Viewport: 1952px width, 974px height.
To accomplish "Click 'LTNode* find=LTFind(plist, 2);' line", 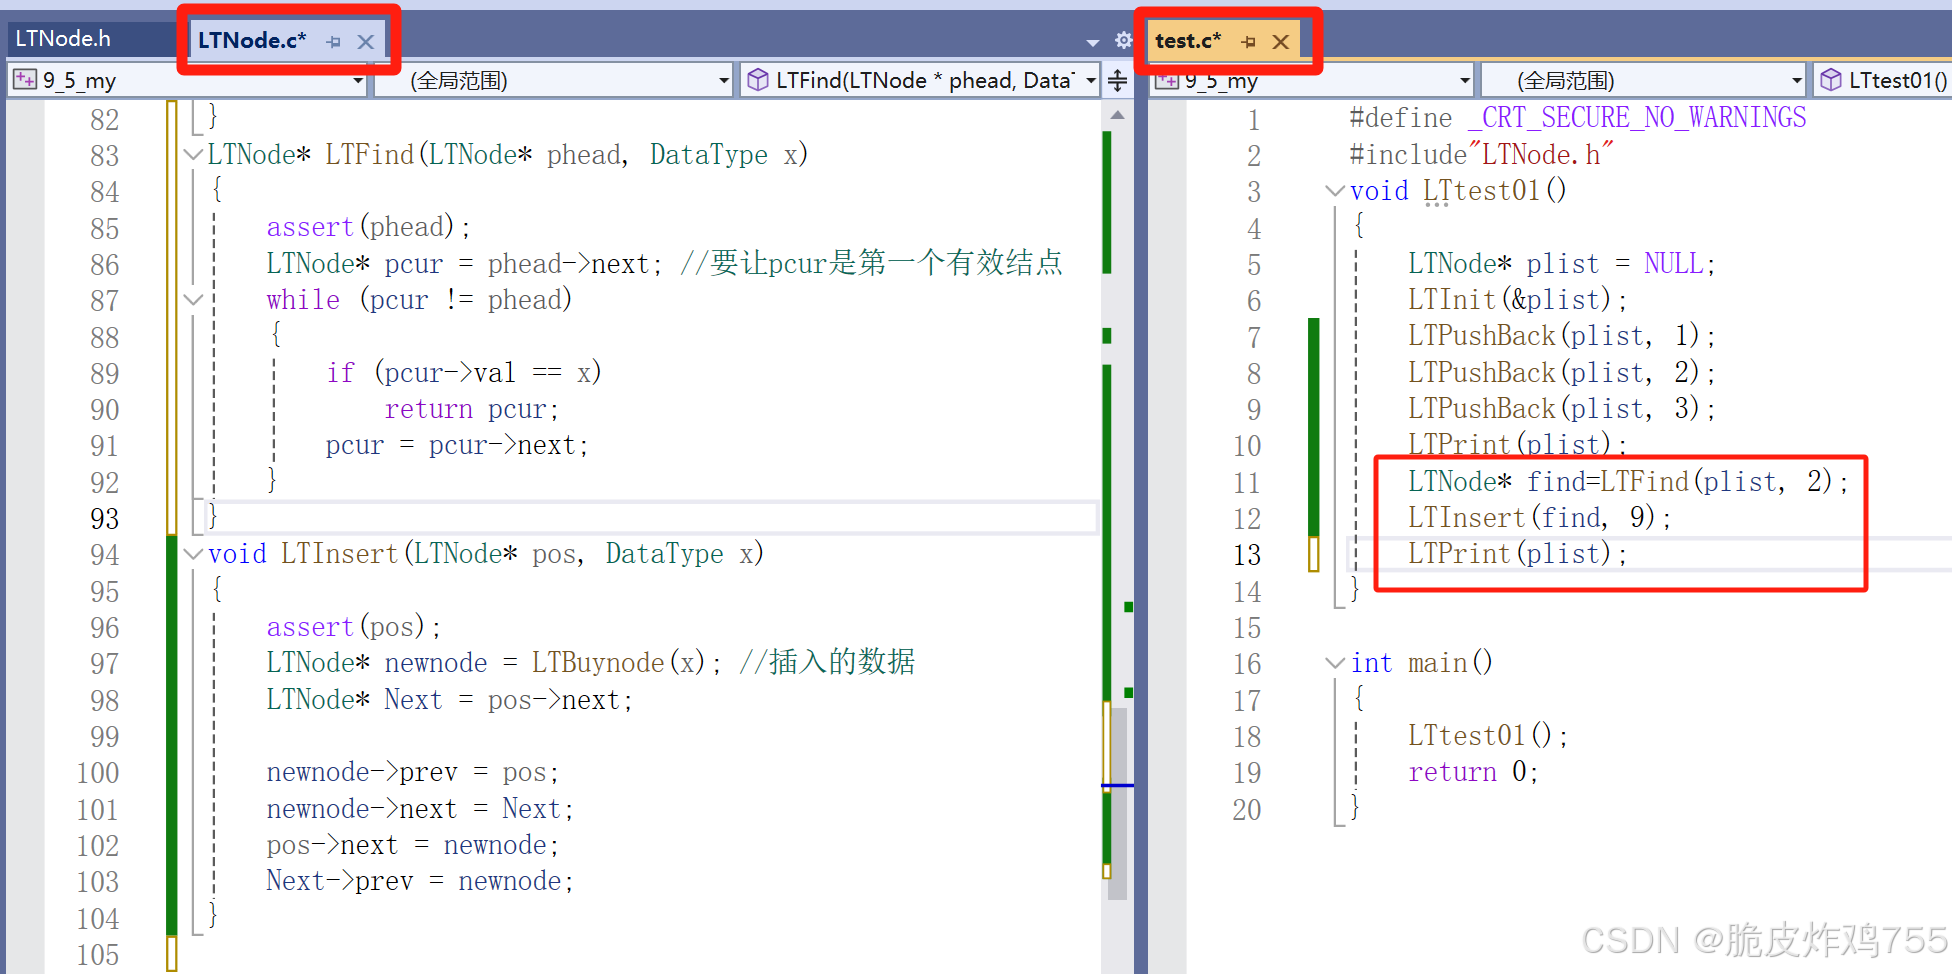I will [x=1628, y=482].
